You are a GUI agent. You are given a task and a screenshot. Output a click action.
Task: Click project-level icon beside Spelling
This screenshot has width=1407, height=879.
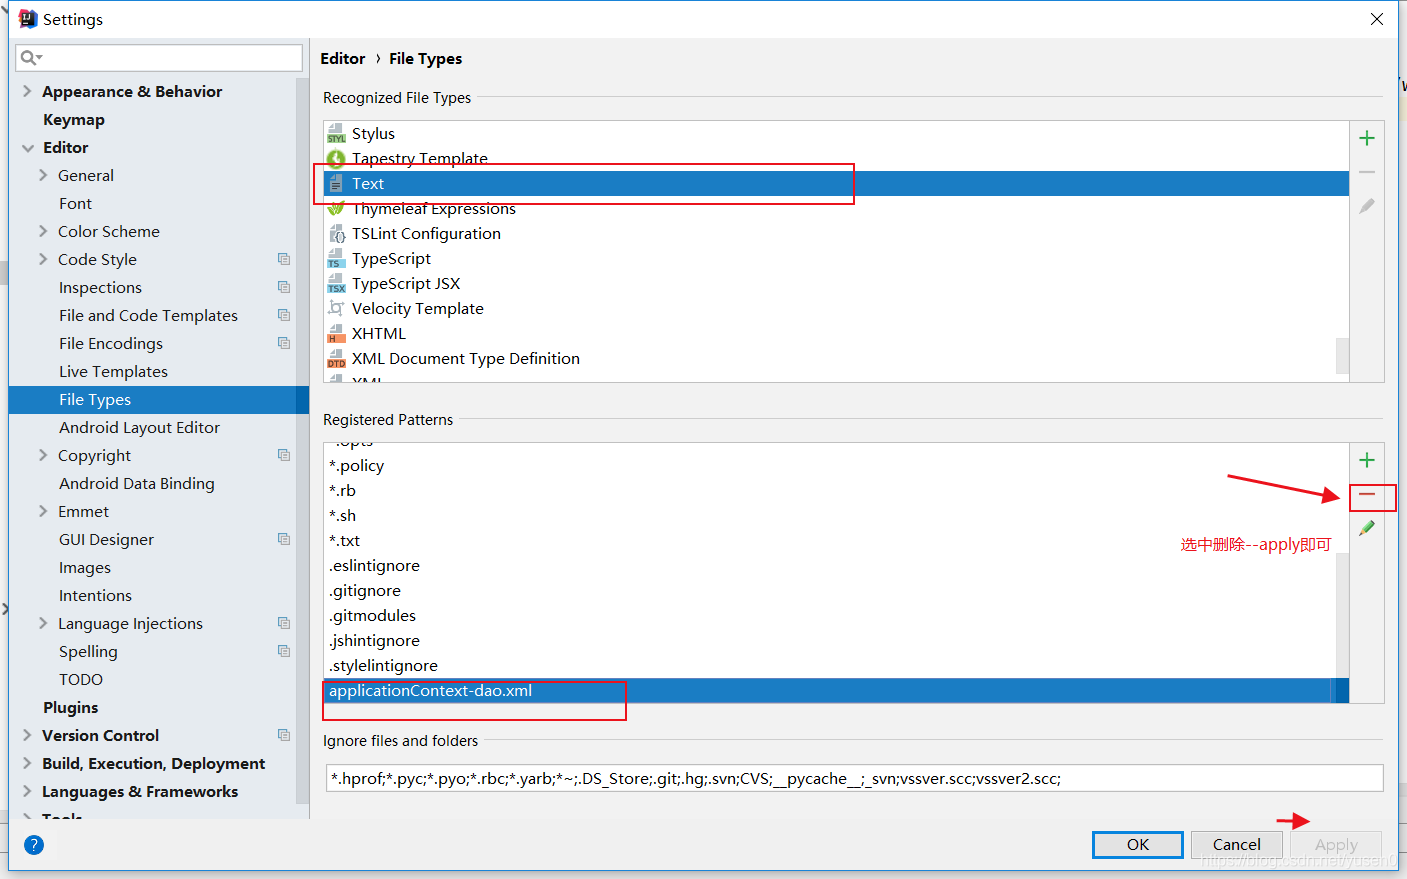pyautogui.click(x=284, y=651)
